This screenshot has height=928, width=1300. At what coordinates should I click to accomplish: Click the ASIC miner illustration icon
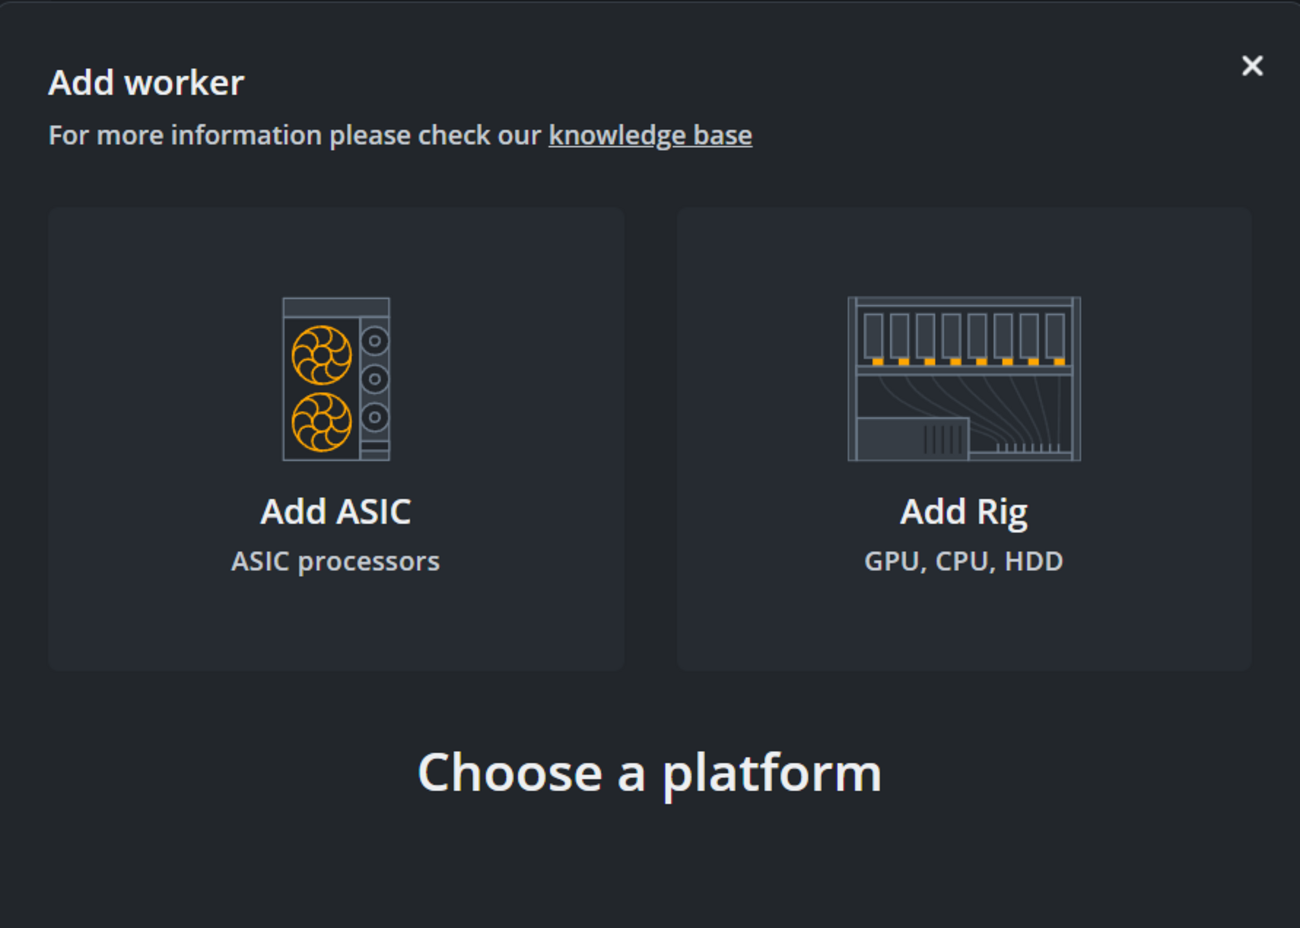point(336,379)
